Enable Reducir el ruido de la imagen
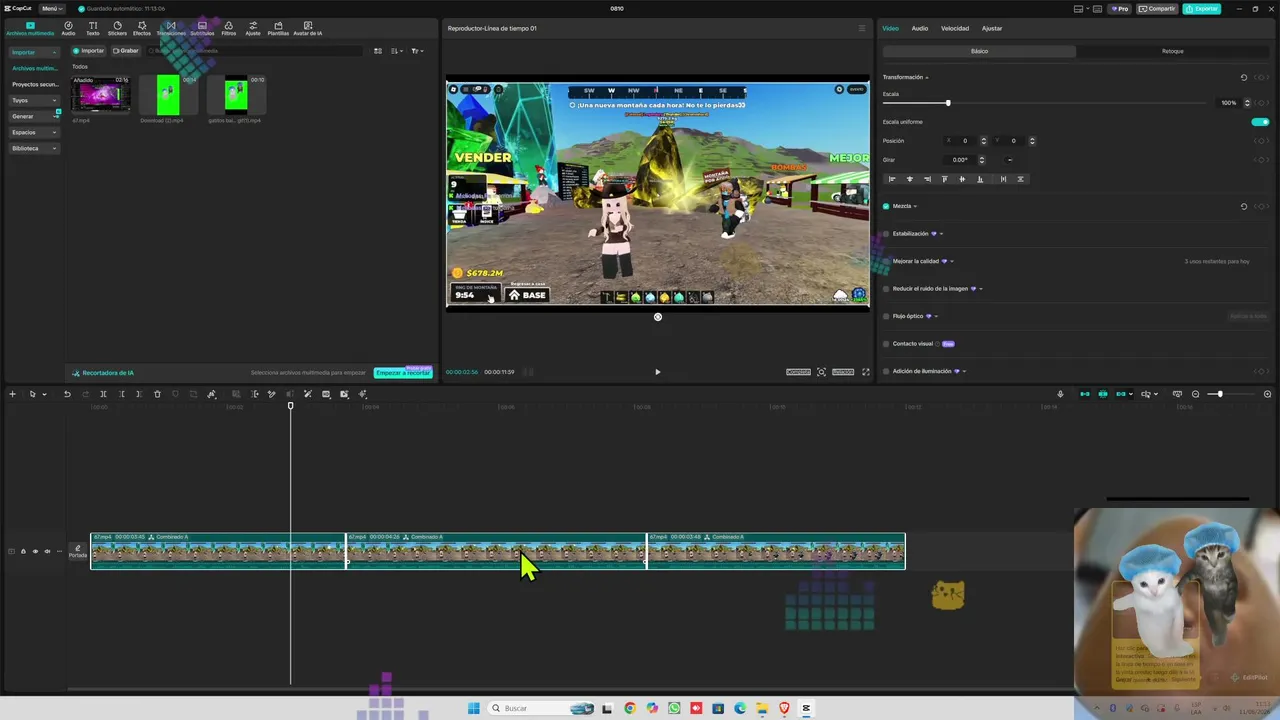 (x=886, y=289)
